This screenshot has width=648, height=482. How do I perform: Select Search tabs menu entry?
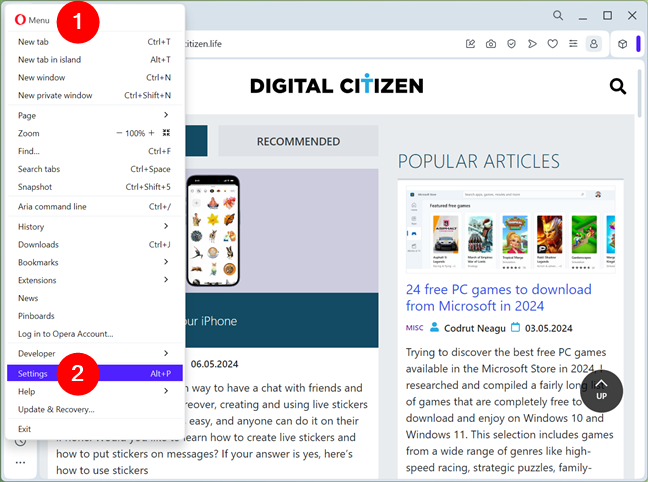tap(95, 169)
